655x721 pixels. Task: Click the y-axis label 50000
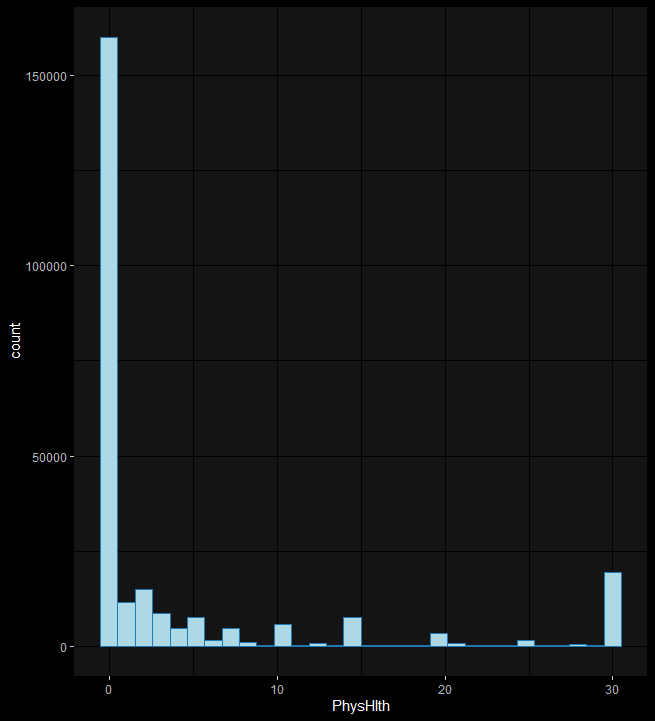(x=49, y=458)
